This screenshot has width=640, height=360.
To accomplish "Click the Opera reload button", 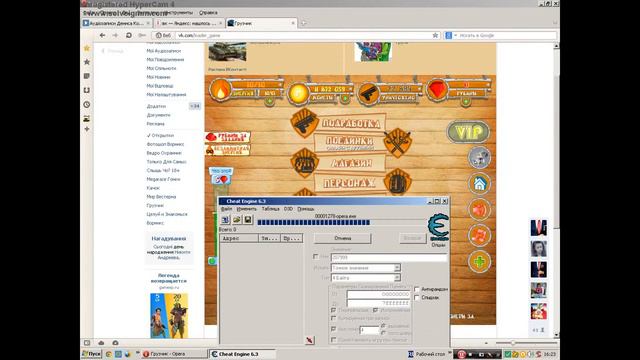I will [129, 36].
